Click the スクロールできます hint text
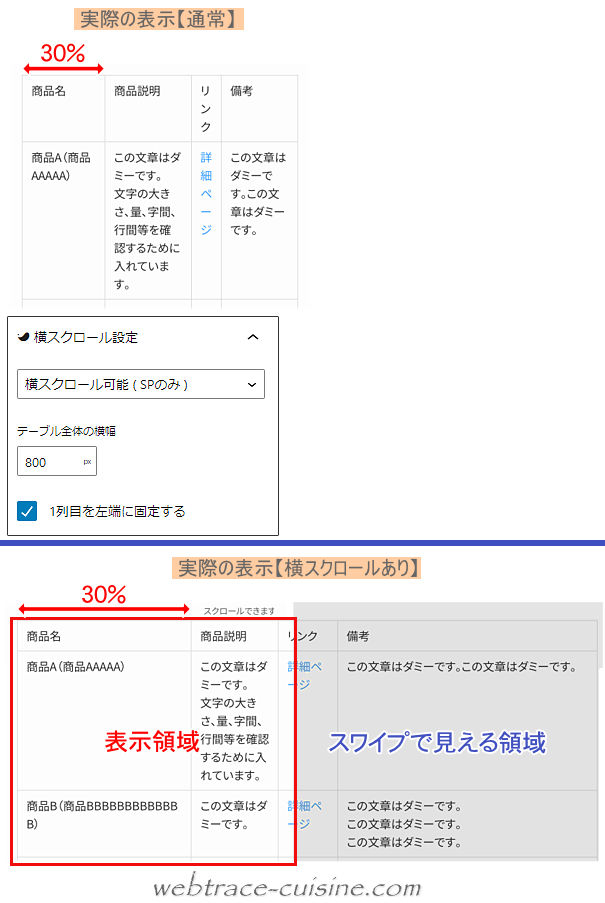The height and width of the screenshot is (903, 605). (239, 611)
